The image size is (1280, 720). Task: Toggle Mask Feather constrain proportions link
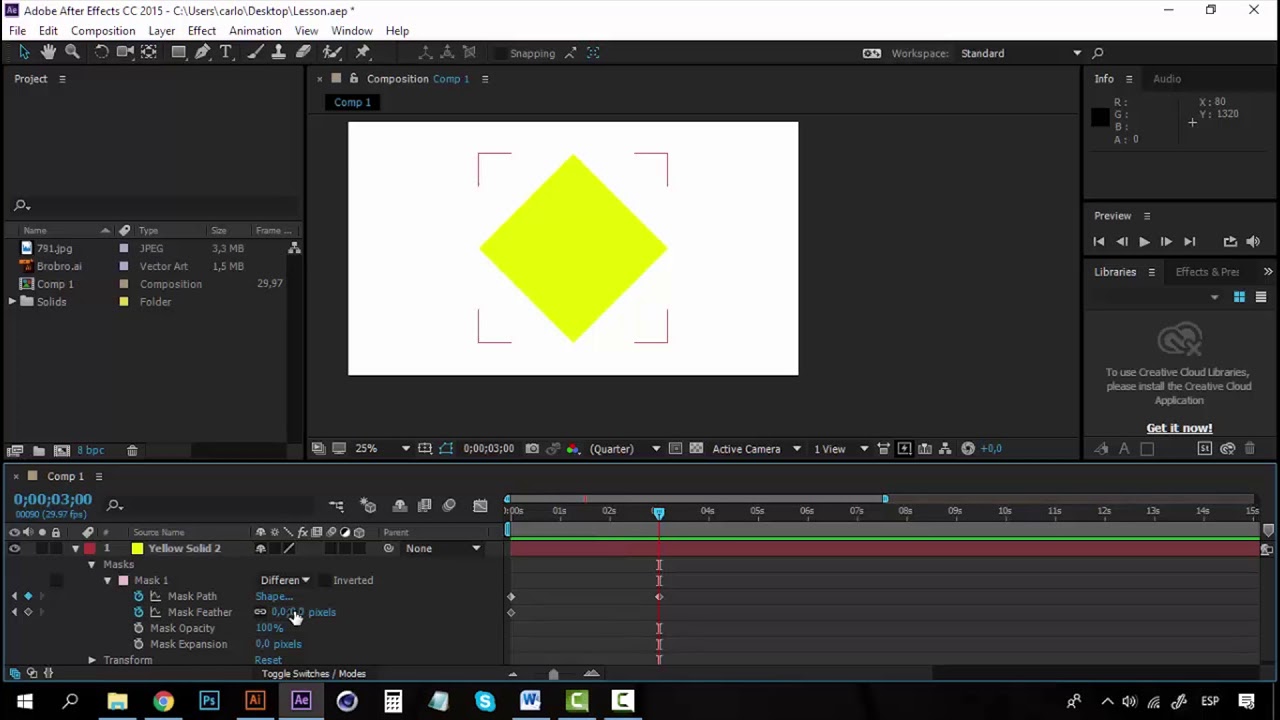(260, 612)
